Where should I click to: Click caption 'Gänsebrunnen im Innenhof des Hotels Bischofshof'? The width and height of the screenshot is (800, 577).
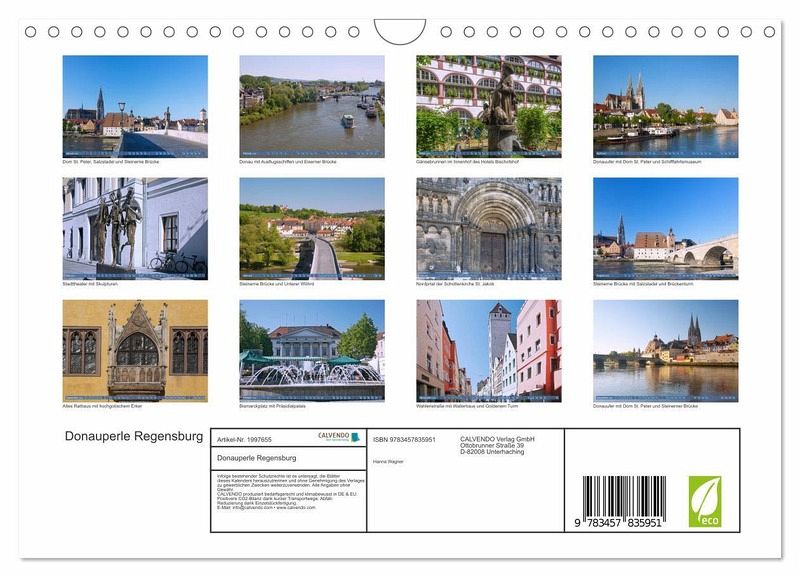click(x=467, y=162)
